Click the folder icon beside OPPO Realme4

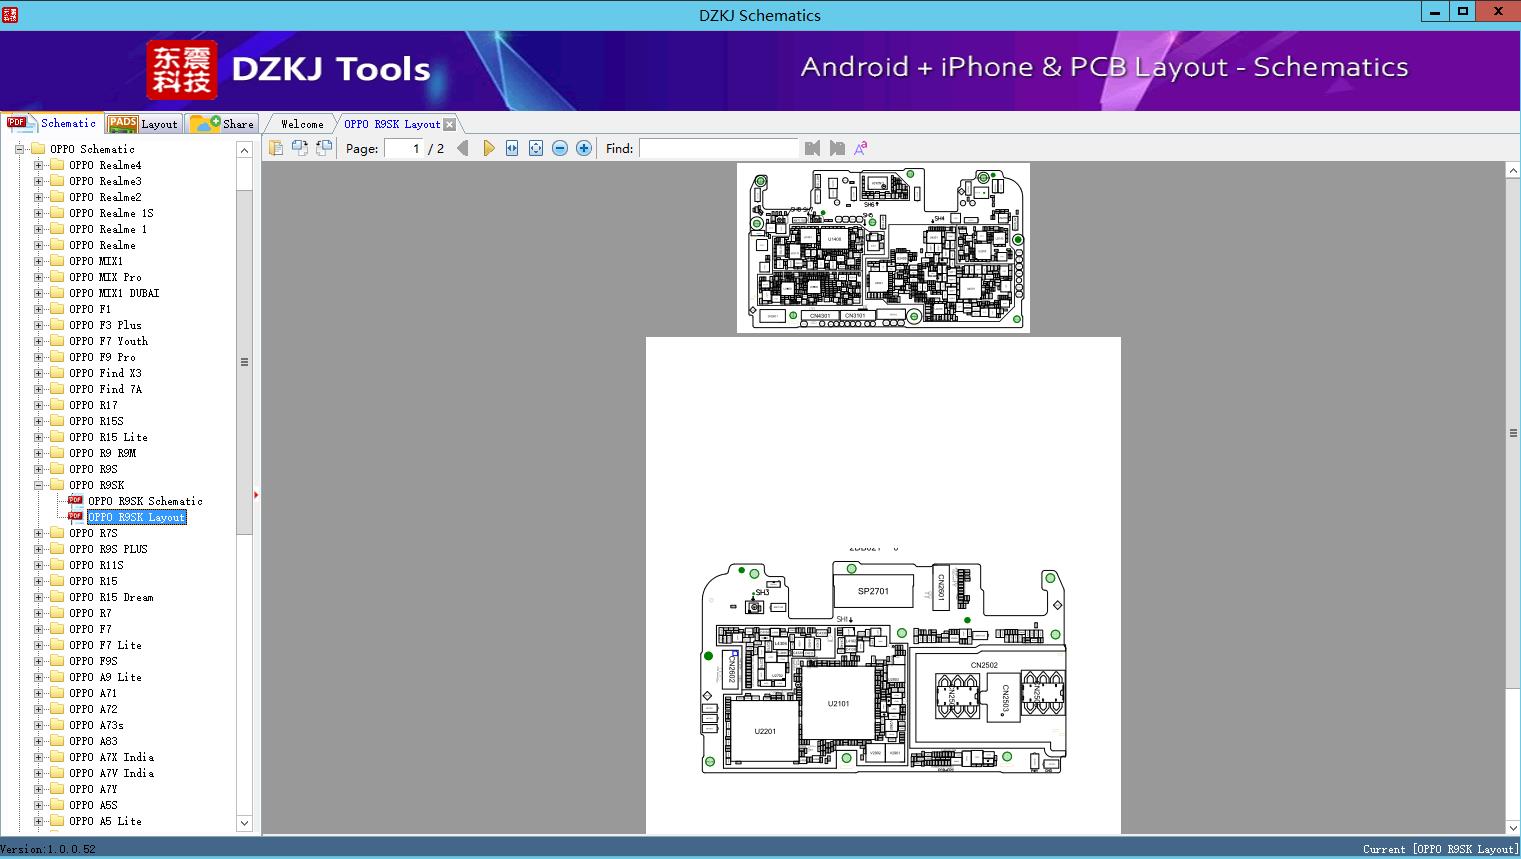coord(57,165)
